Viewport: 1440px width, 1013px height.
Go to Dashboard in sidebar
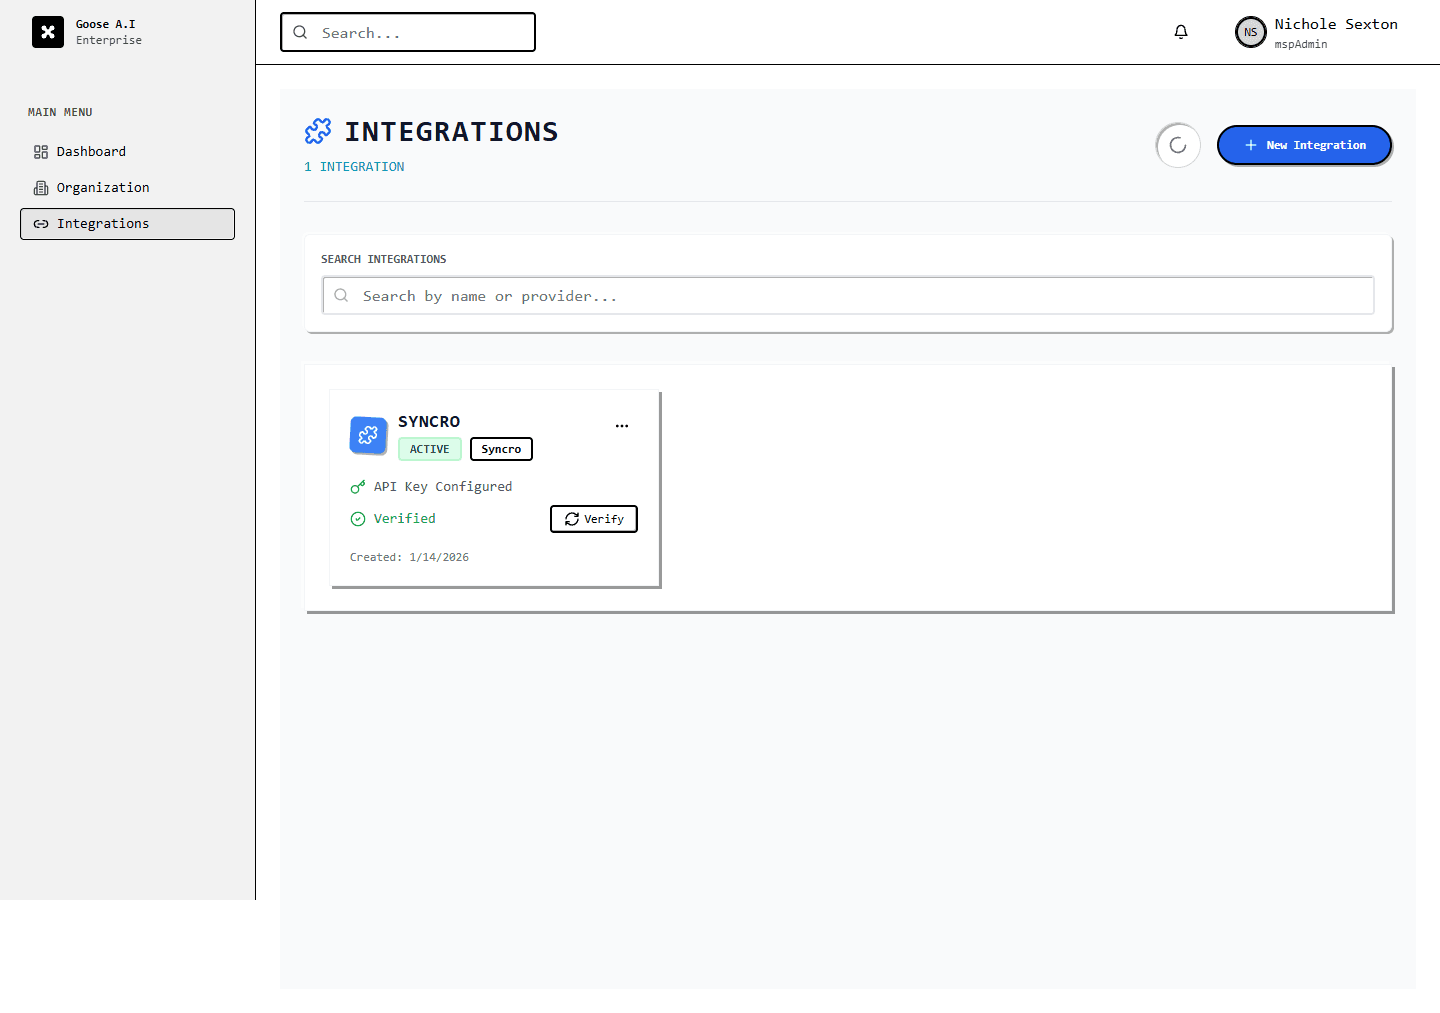91,152
